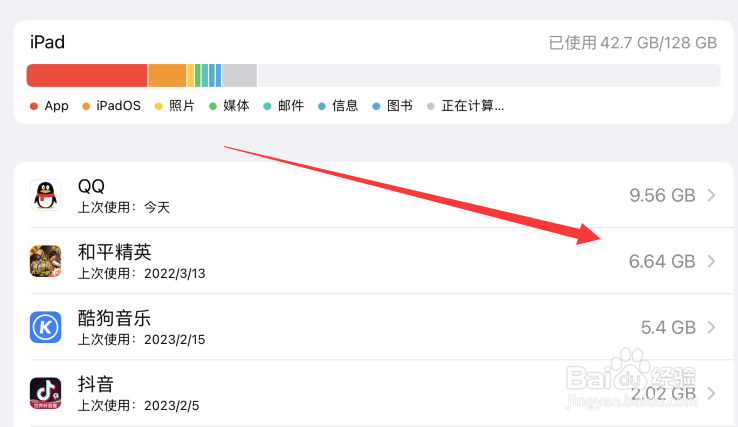
Task: Select the gray calculating segment of storage bar
Action: pyautogui.click(x=240, y=75)
